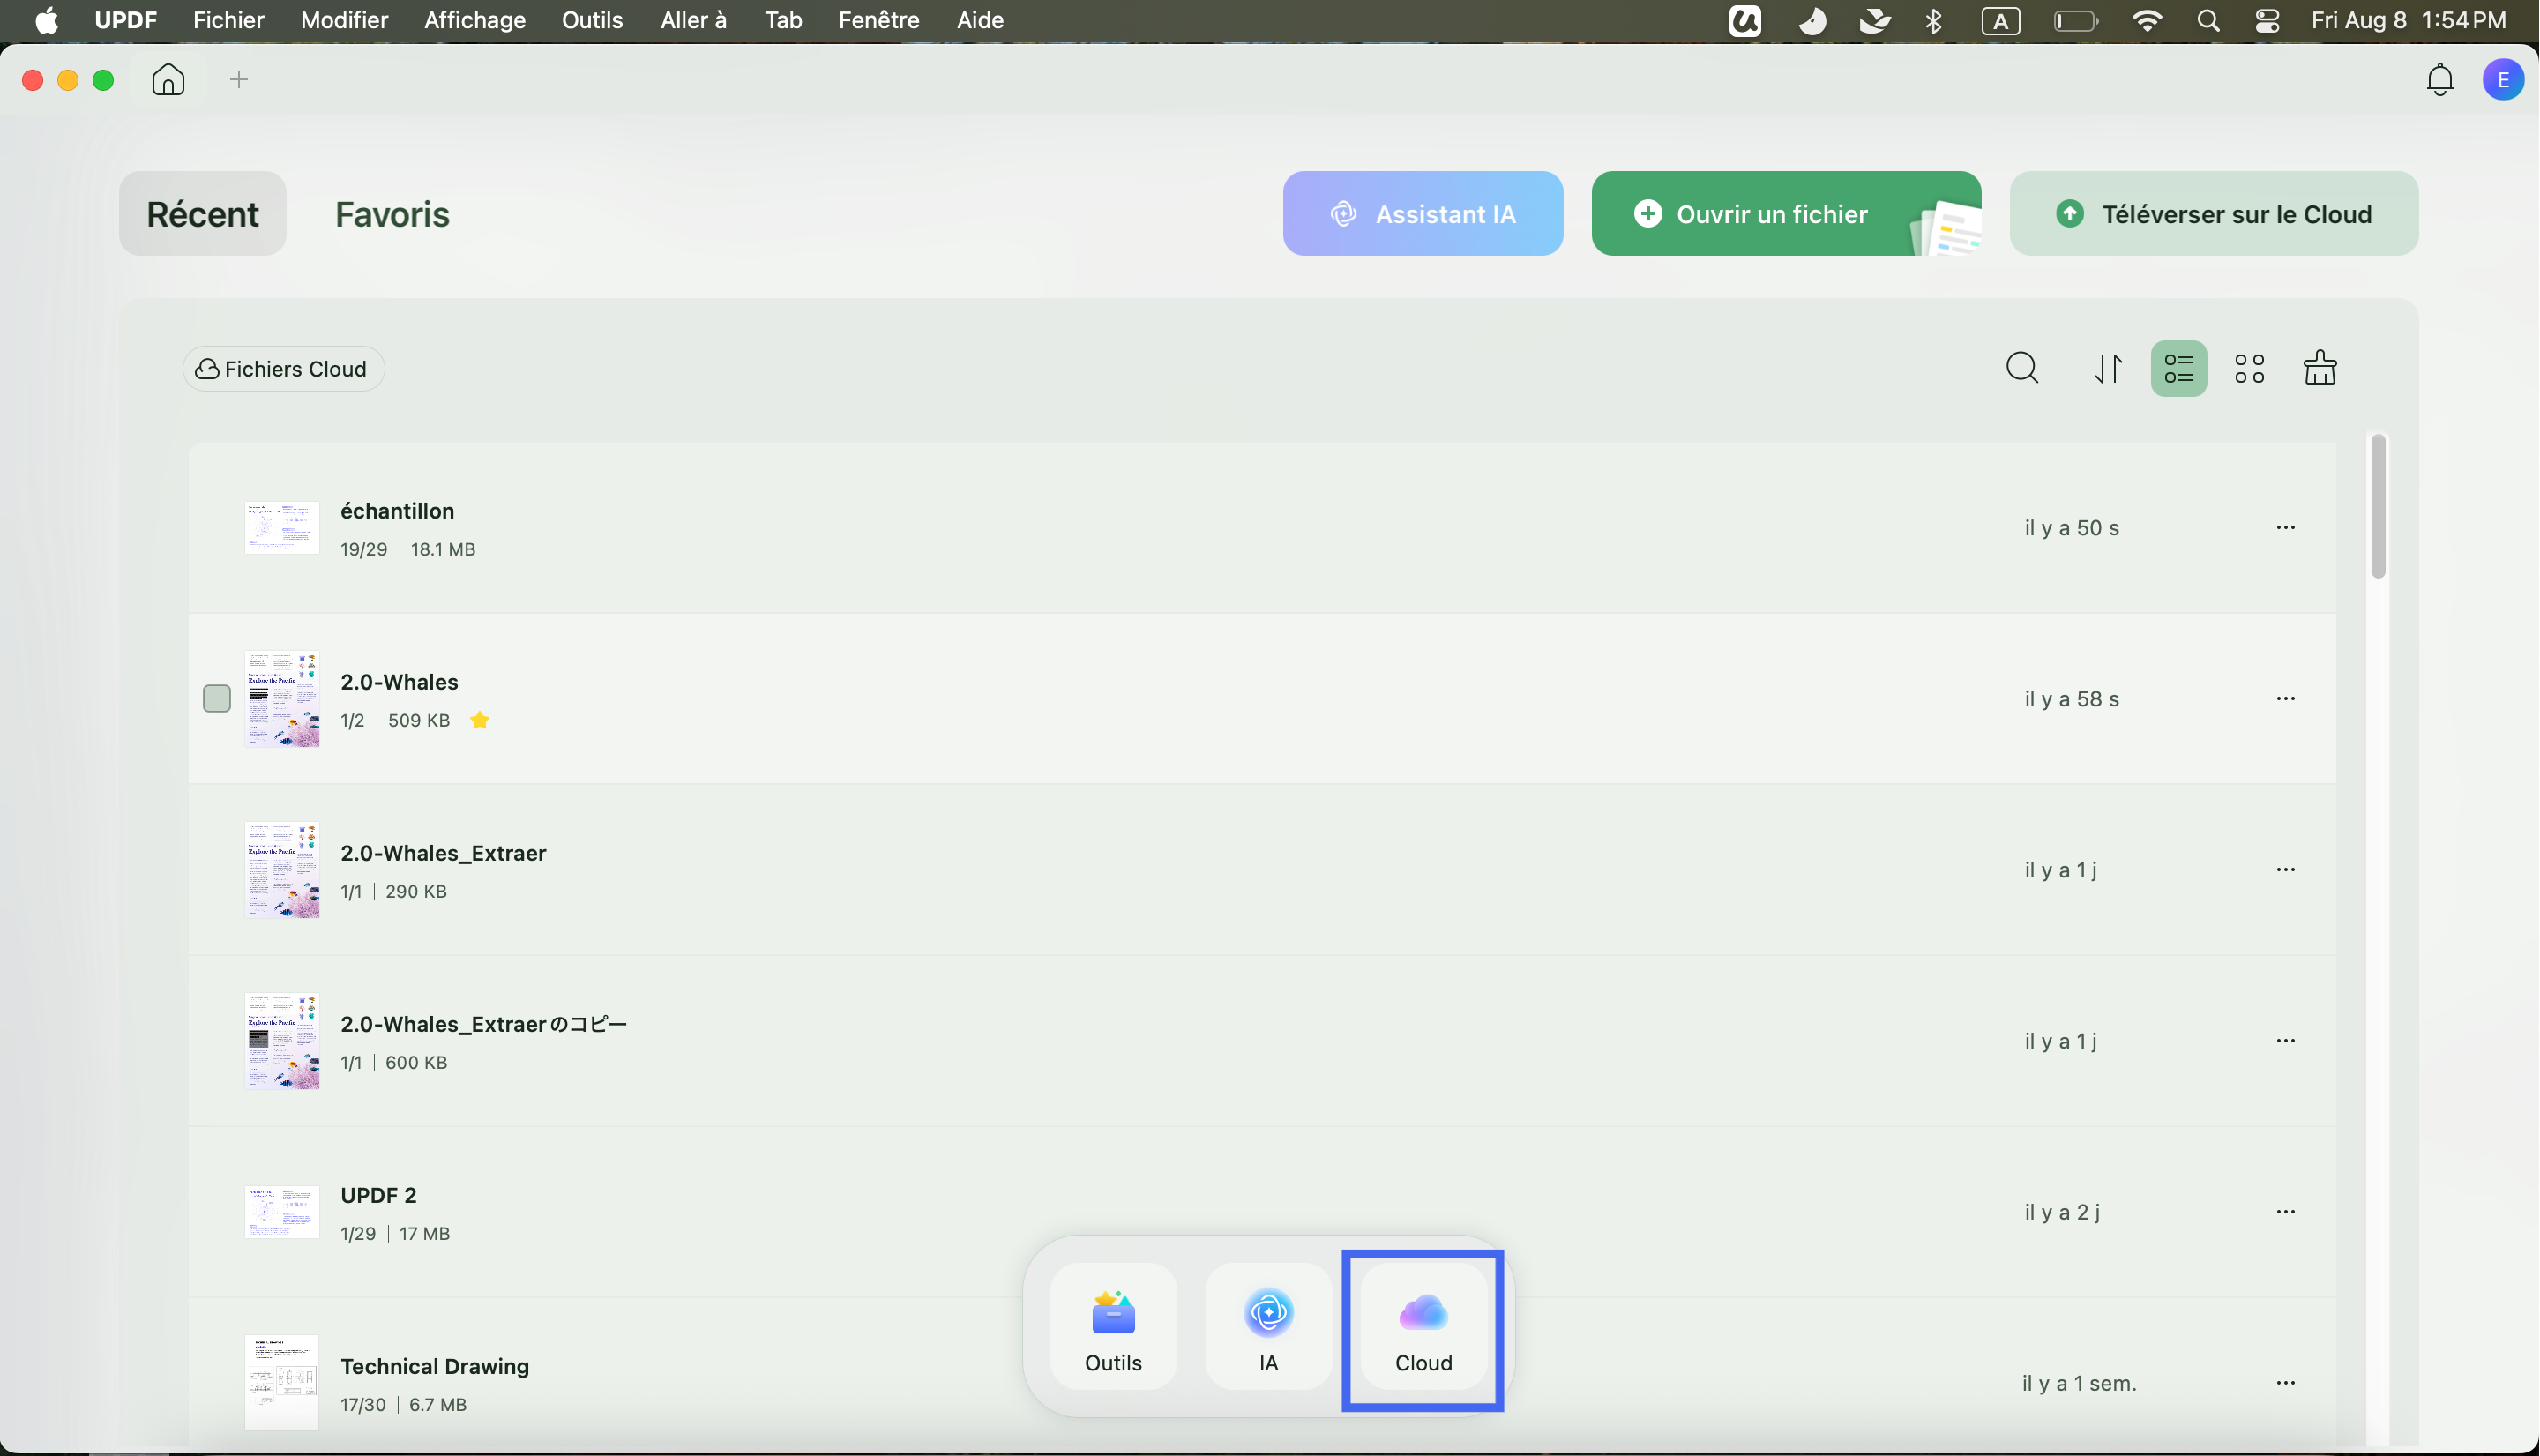Screen dimensions: 2540x1456
Task: Toggle favorite star on 2.0-Whales
Action: click(x=480, y=720)
